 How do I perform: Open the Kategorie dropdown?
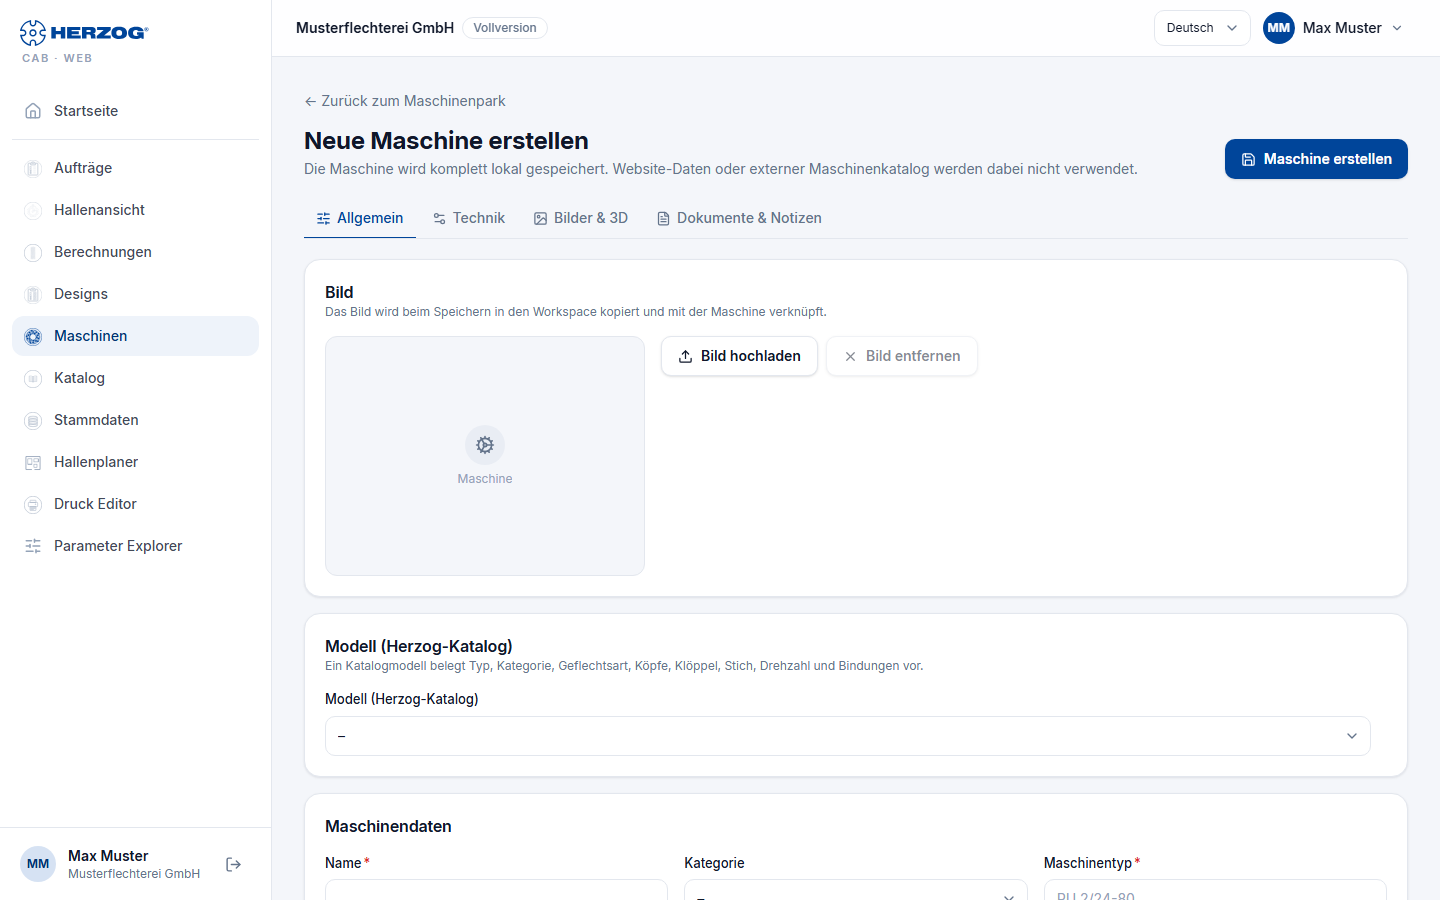855,889
